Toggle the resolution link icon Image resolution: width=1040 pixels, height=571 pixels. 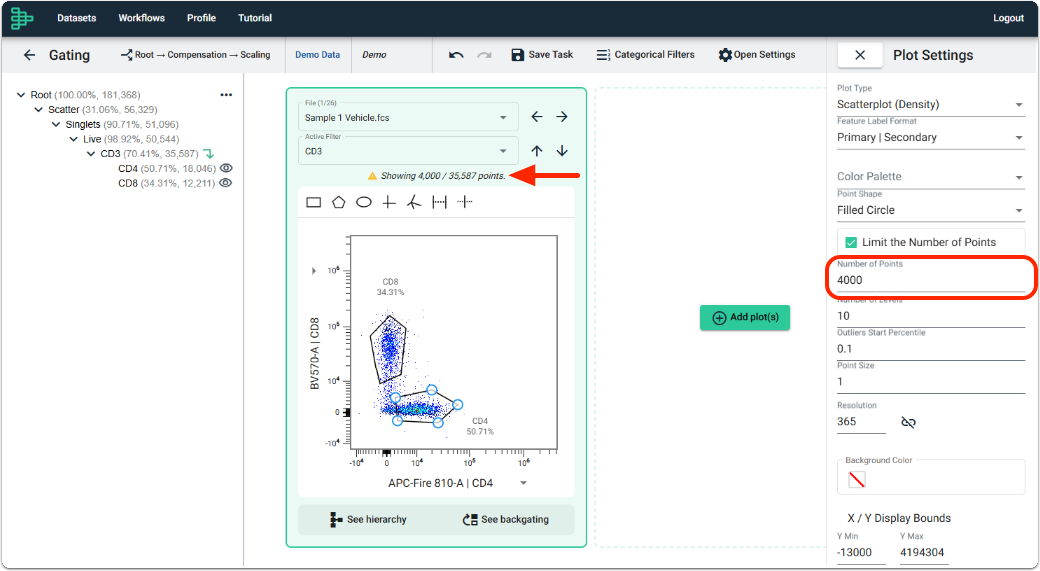tap(908, 422)
